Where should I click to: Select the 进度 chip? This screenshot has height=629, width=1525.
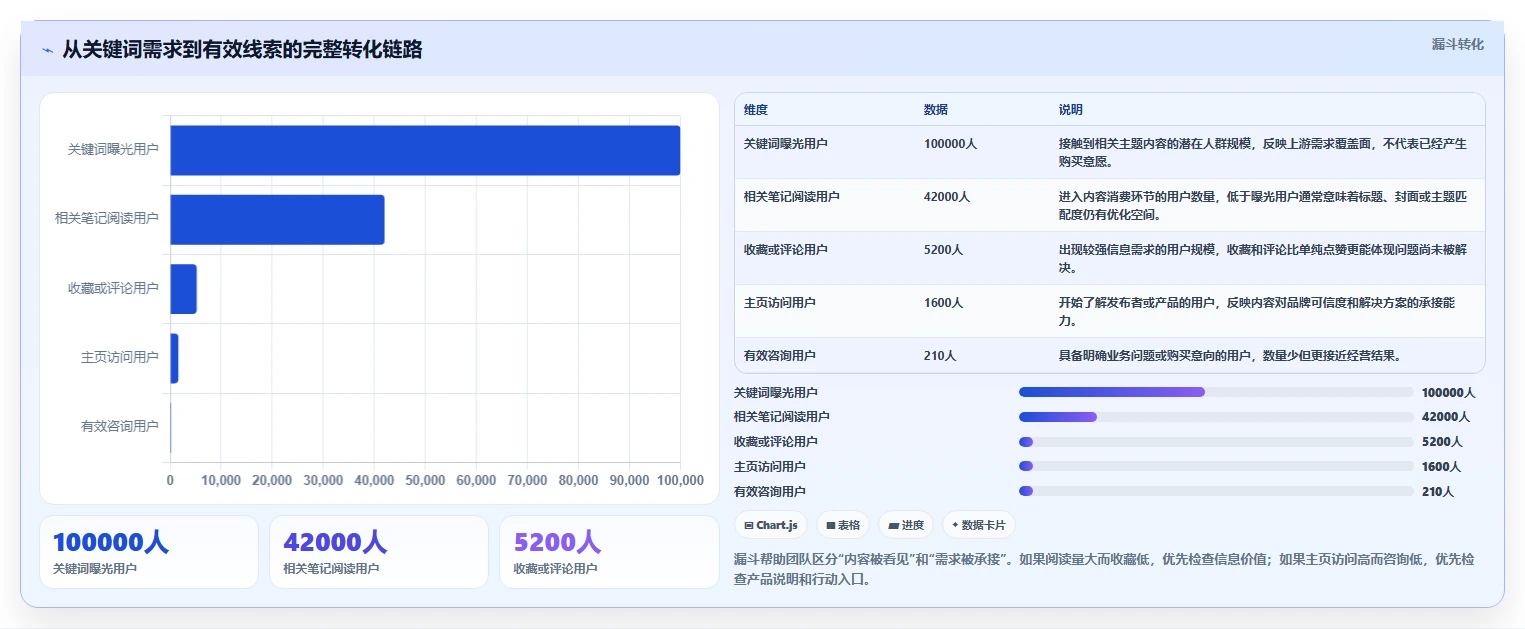point(906,525)
